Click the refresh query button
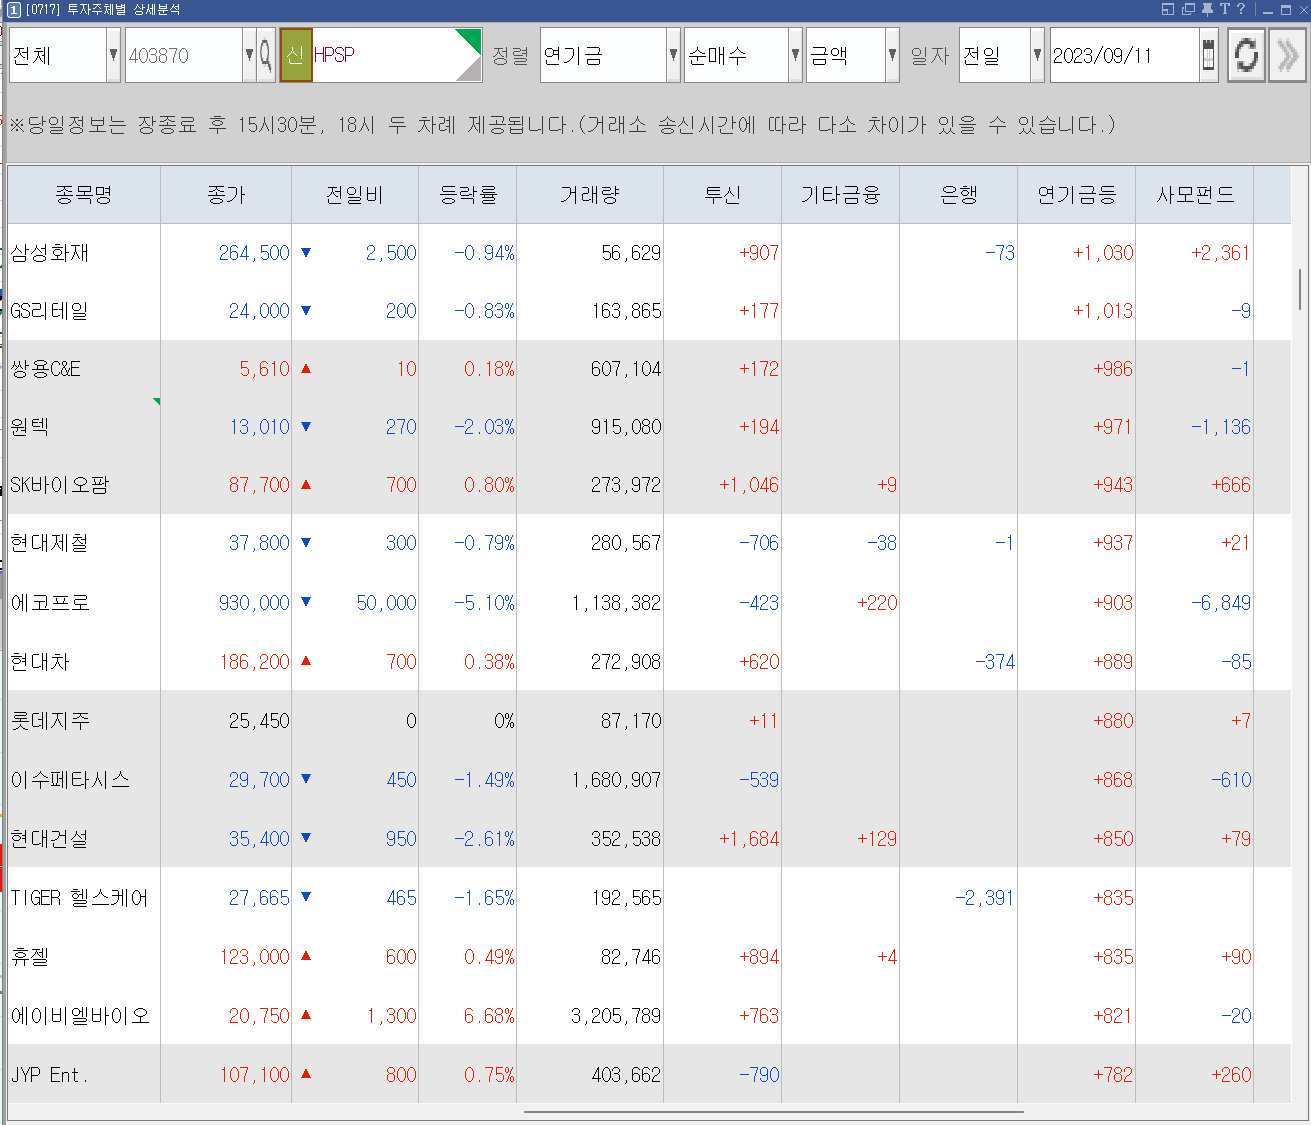The width and height of the screenshot is (1311, 1125). point(1246,55)
